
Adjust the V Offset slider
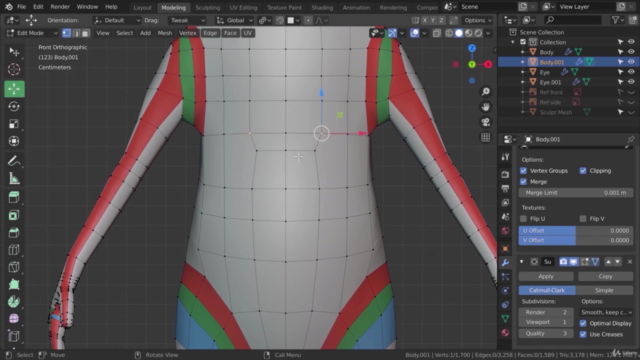[x=576, y=240]
